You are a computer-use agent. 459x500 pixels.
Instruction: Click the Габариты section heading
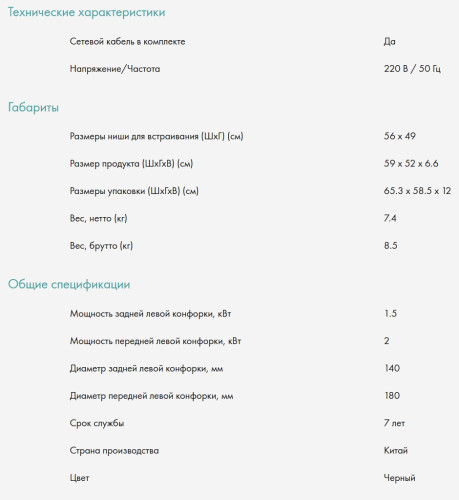coord(33,107)
